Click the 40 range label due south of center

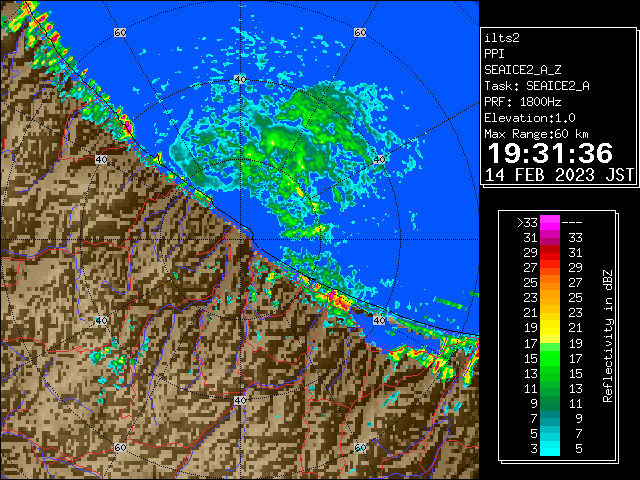(240, 400)
